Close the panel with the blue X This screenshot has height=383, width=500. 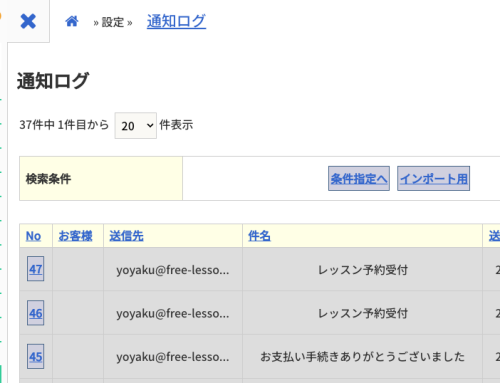[28, 21]
